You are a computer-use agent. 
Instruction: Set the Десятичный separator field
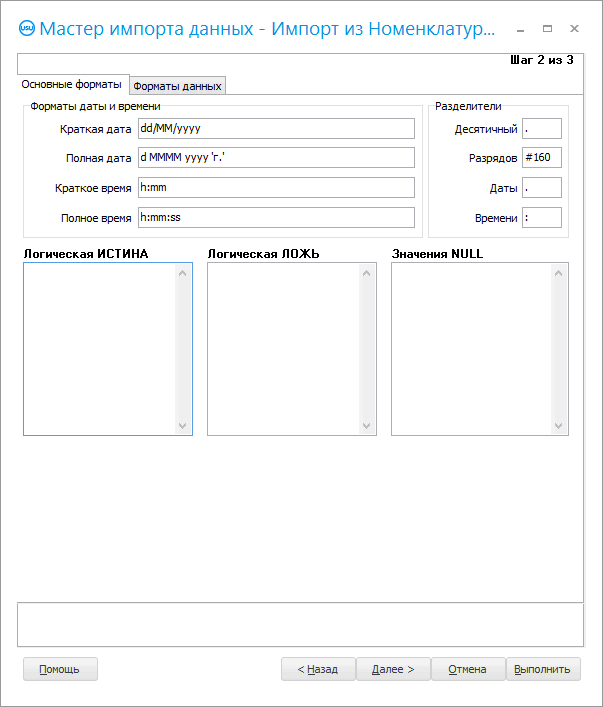pos(542,129)
